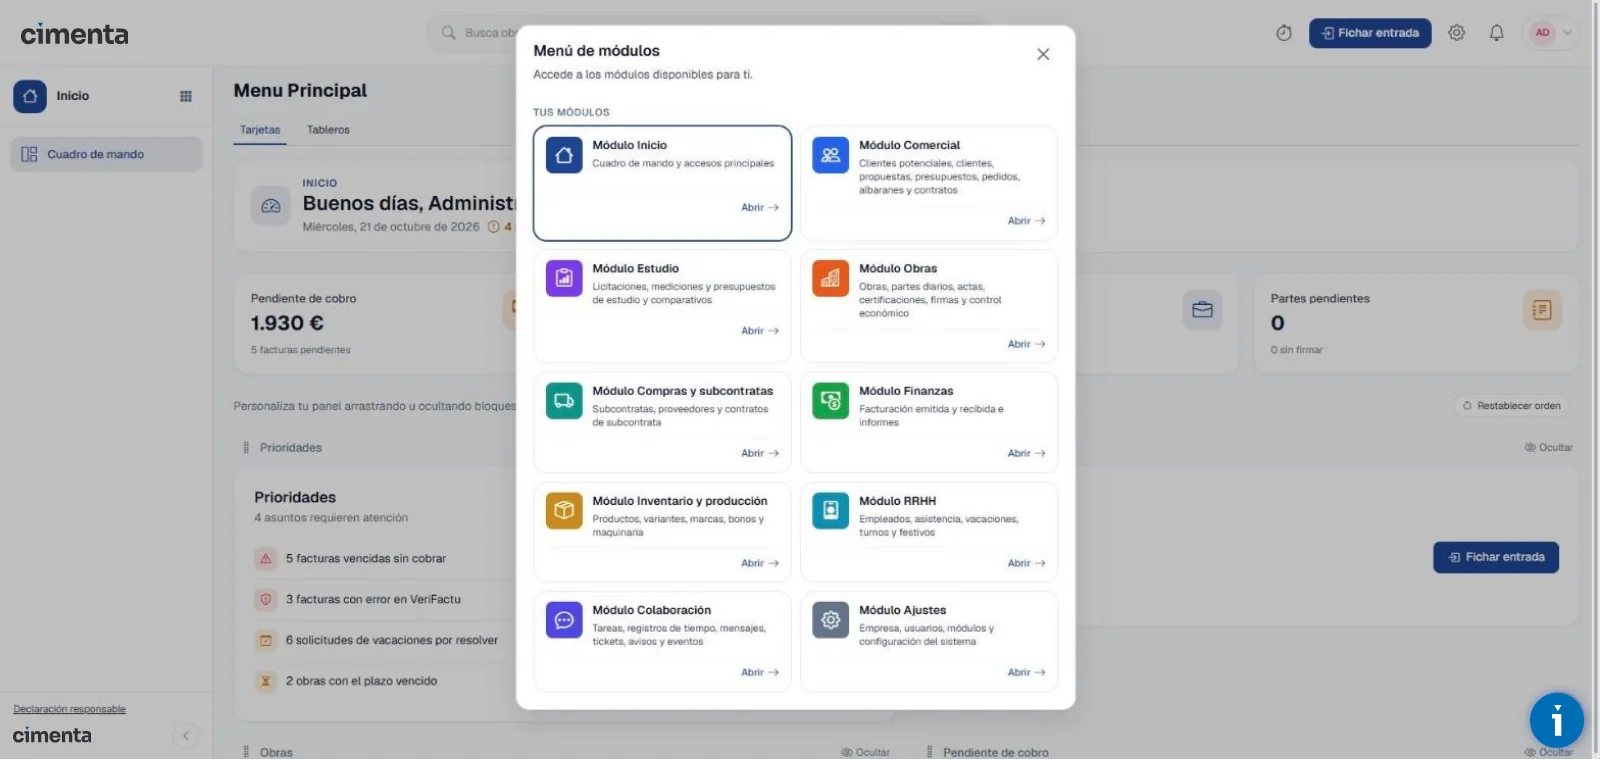Open Abrir link for Módulo Ajustes
Screen dimensions: 1600x760
[1026, 672]
